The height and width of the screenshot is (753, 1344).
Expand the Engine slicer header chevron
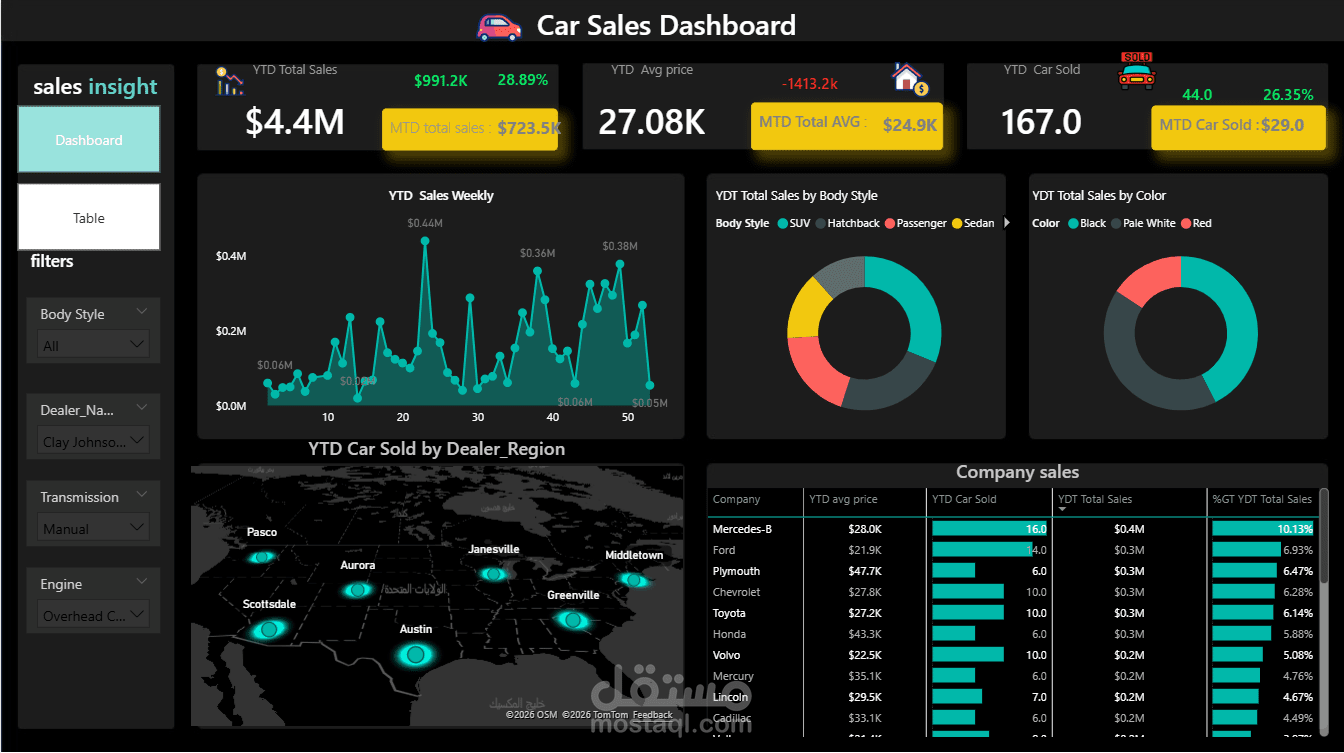[x=141, y=581]
